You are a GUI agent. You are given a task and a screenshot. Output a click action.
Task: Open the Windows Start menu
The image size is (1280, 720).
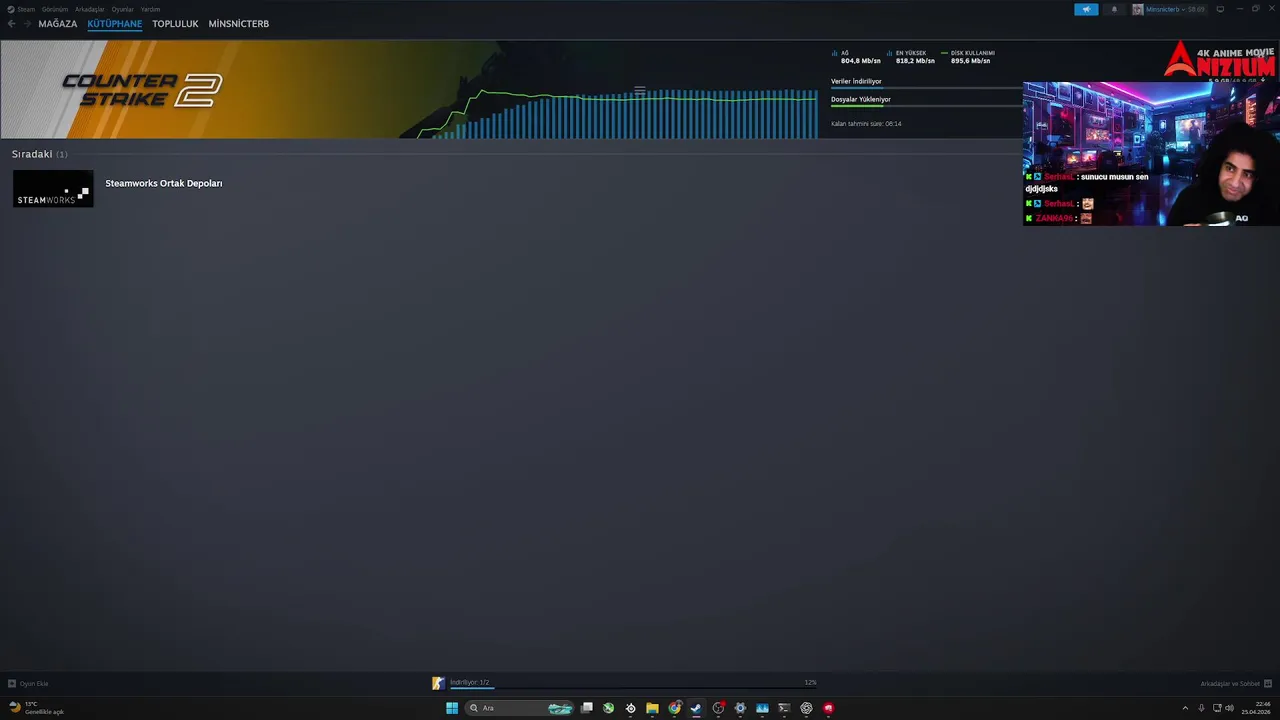point(452,708)
